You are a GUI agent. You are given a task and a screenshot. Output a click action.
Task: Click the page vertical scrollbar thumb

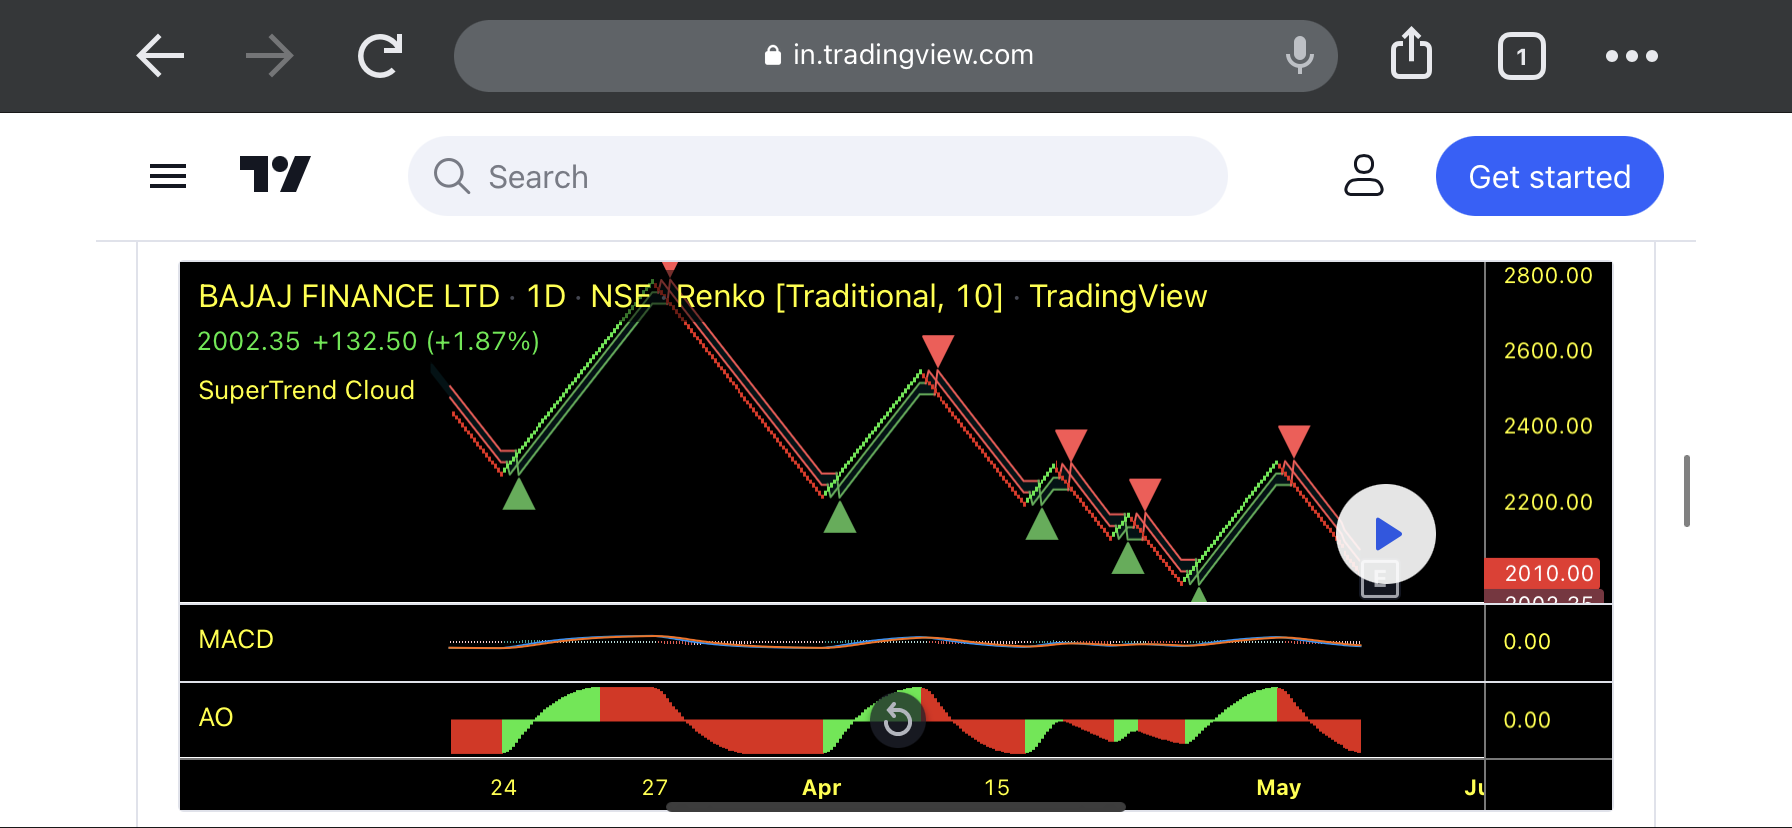(x=1687, y=491)
